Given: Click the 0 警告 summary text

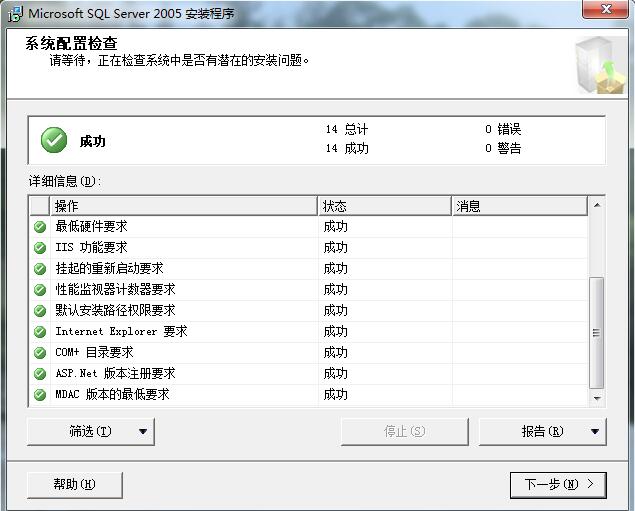Looking at the screenshot, I should [503, 149].
